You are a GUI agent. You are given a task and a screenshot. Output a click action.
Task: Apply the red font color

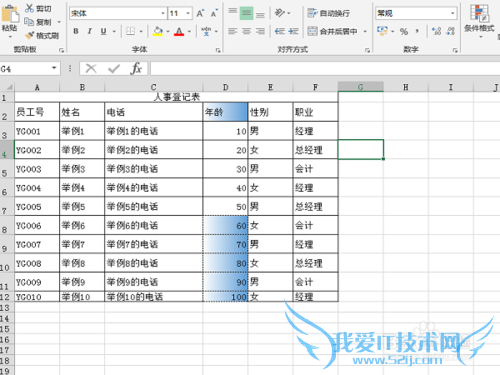(x=179, y=31)
